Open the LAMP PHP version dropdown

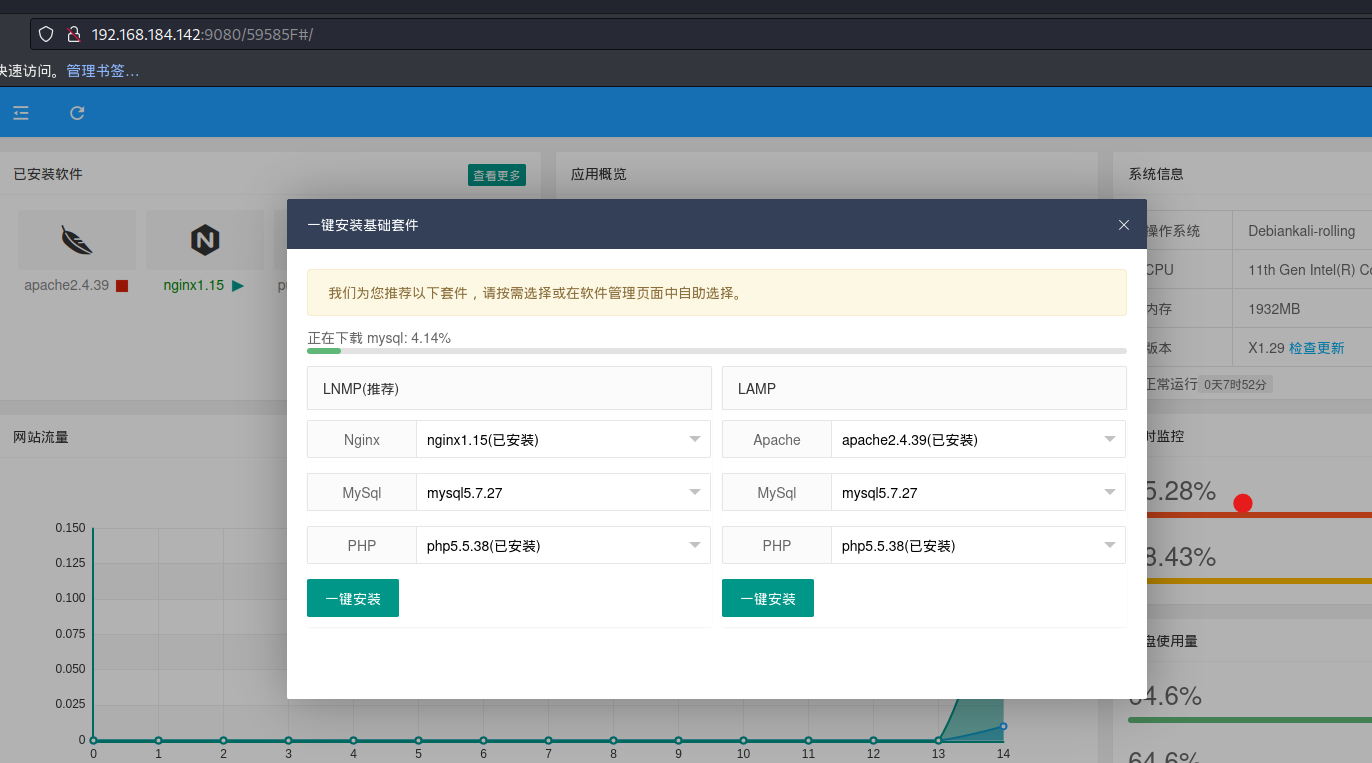978,545
